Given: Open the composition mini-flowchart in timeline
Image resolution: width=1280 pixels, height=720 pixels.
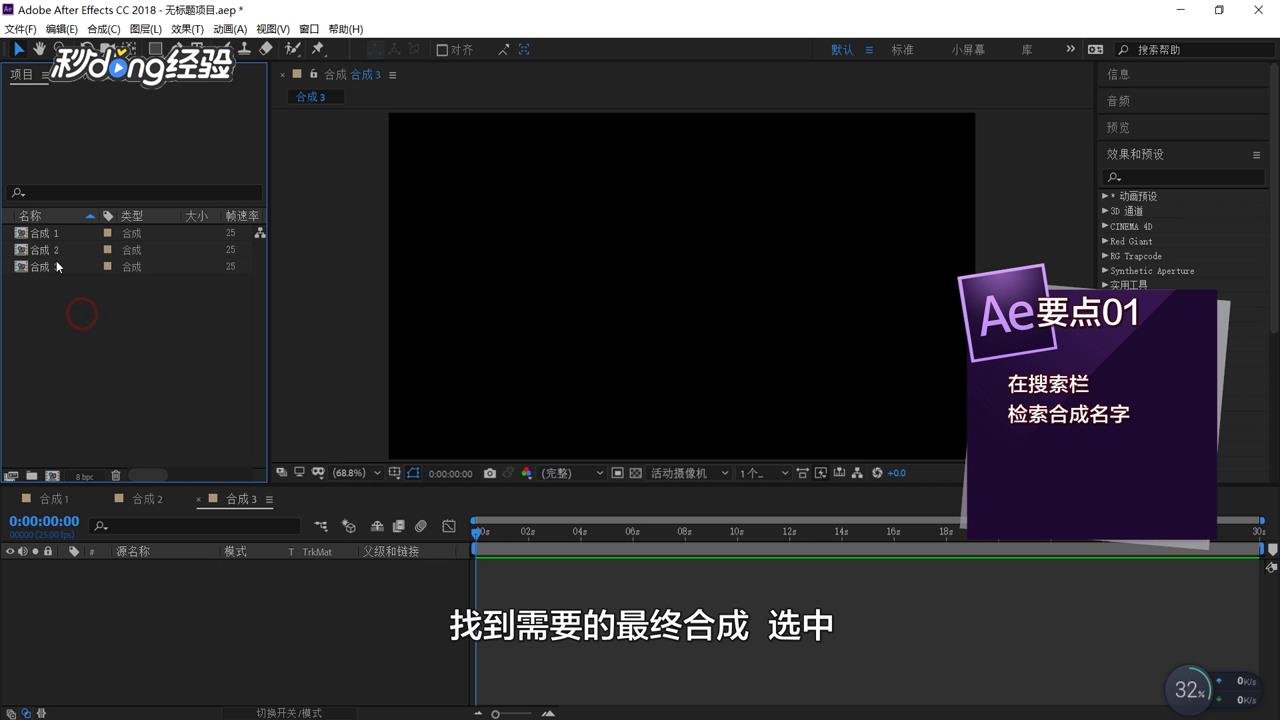Looking at the screenshot, I should tap(321, 526).
